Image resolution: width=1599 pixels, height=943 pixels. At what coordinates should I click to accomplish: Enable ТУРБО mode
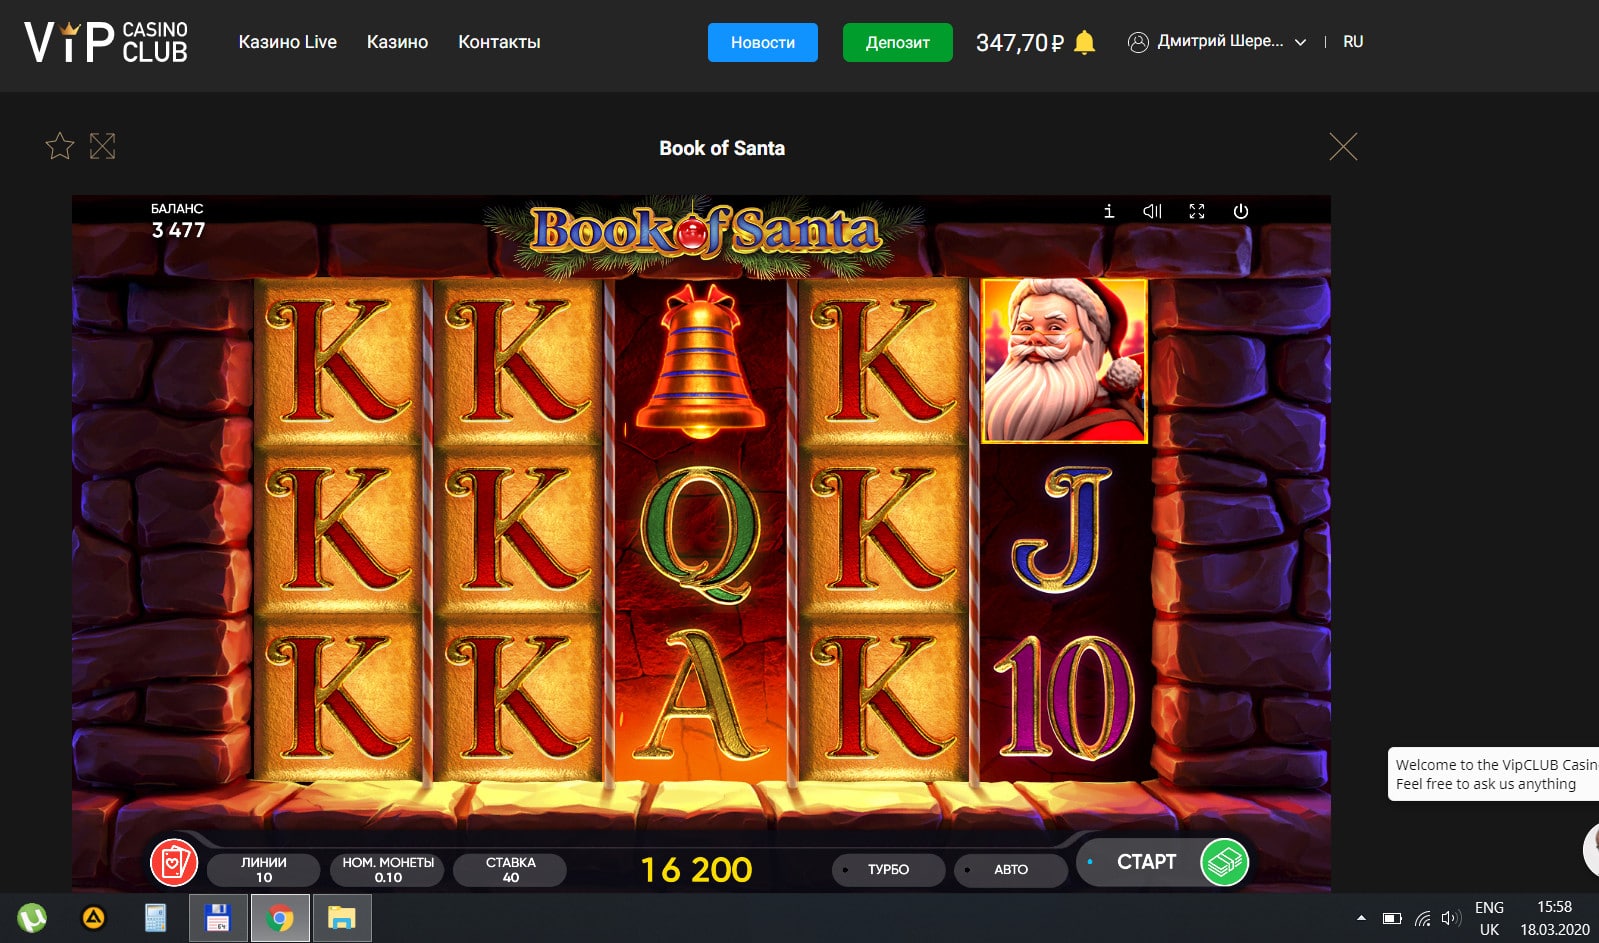point(888,870)
